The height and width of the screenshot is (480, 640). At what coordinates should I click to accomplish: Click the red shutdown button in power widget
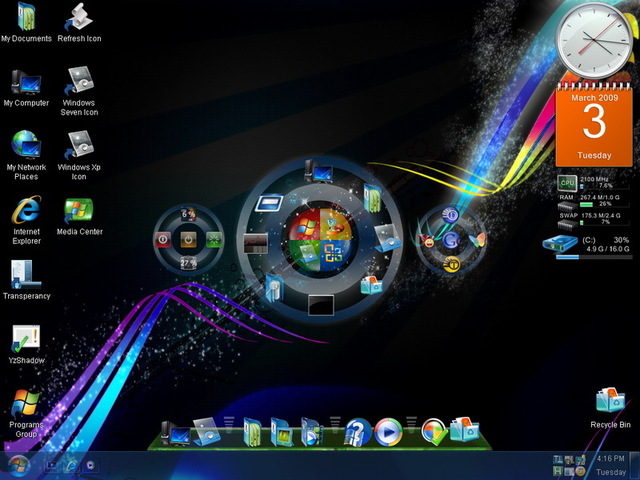coord(162,240)
